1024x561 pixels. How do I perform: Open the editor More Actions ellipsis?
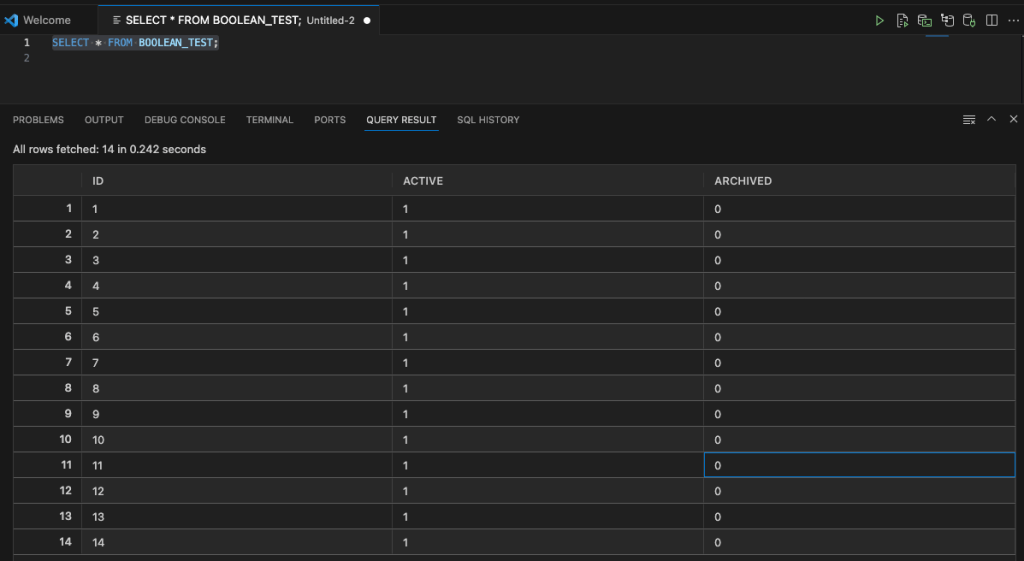[1012, 20]
